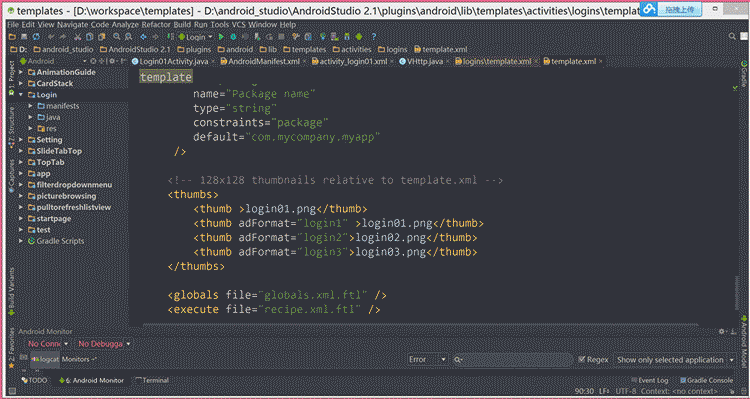Expand the Gradle Scripts node
Viewport: 750px width, 399px height.
[x=21, y=241]
